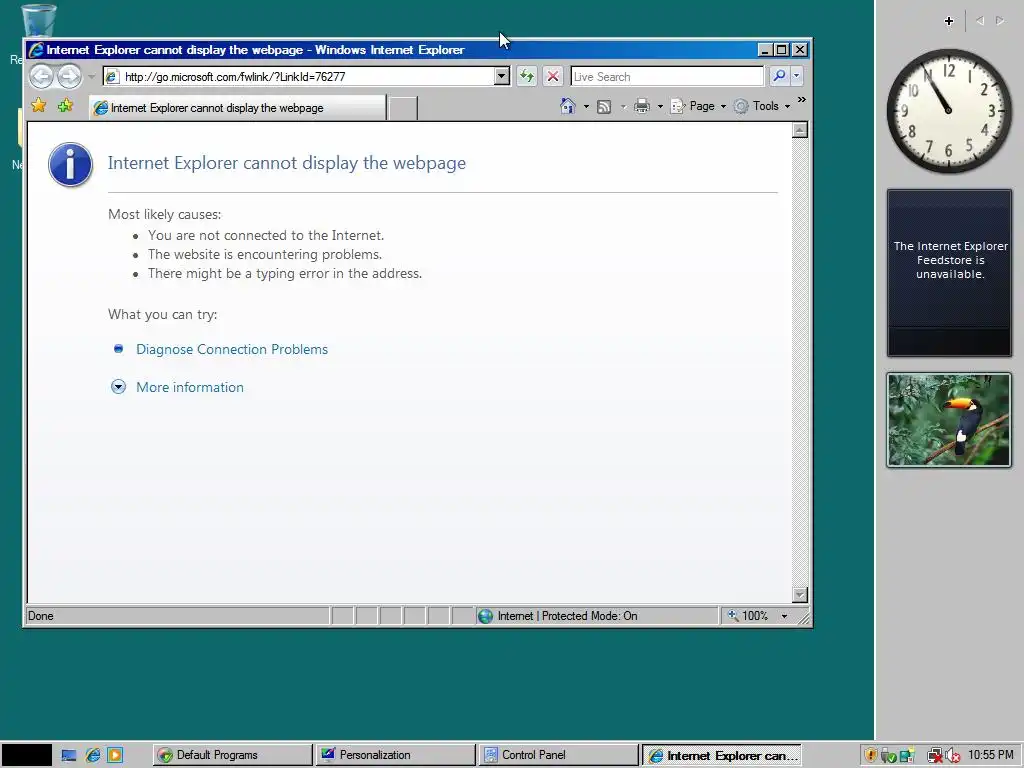Switch to Control Panel taskbar button

click(x=558, y=755)
